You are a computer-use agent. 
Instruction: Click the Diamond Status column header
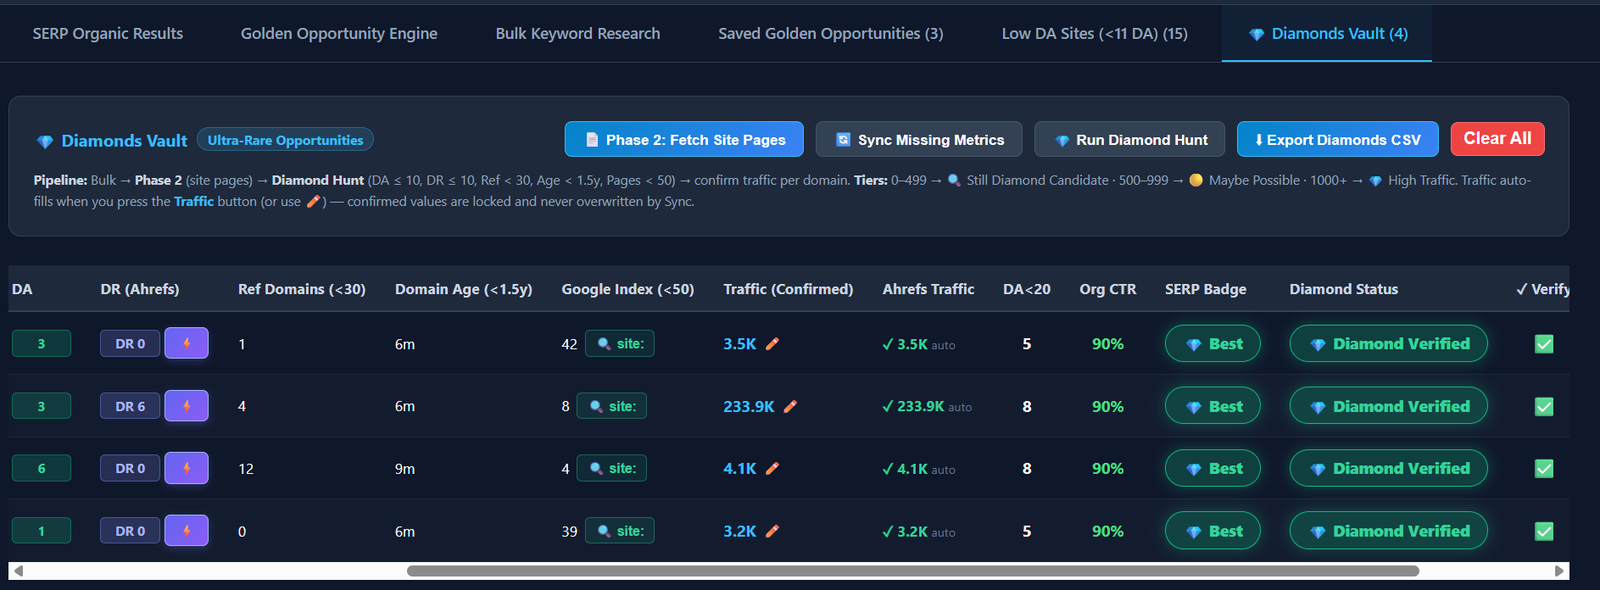[x=1344, y=289]
